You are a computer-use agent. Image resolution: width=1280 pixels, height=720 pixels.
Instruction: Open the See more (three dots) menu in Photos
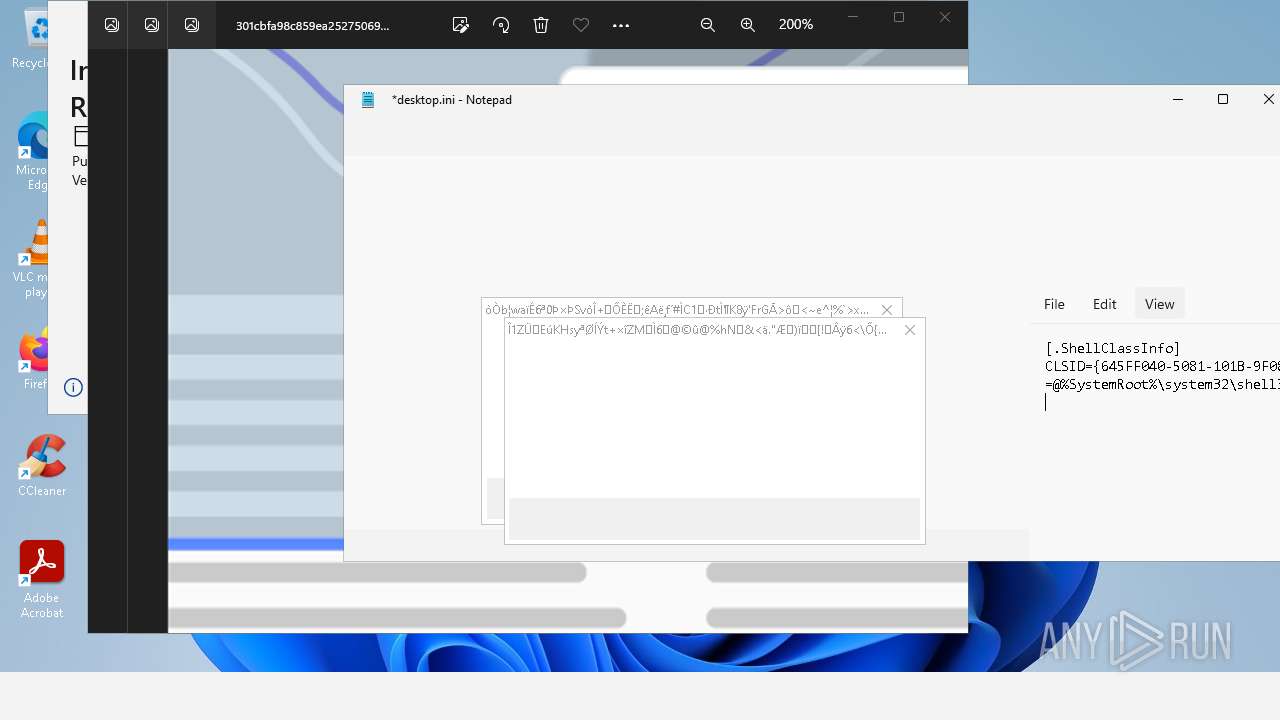click(x=621, y=25)
